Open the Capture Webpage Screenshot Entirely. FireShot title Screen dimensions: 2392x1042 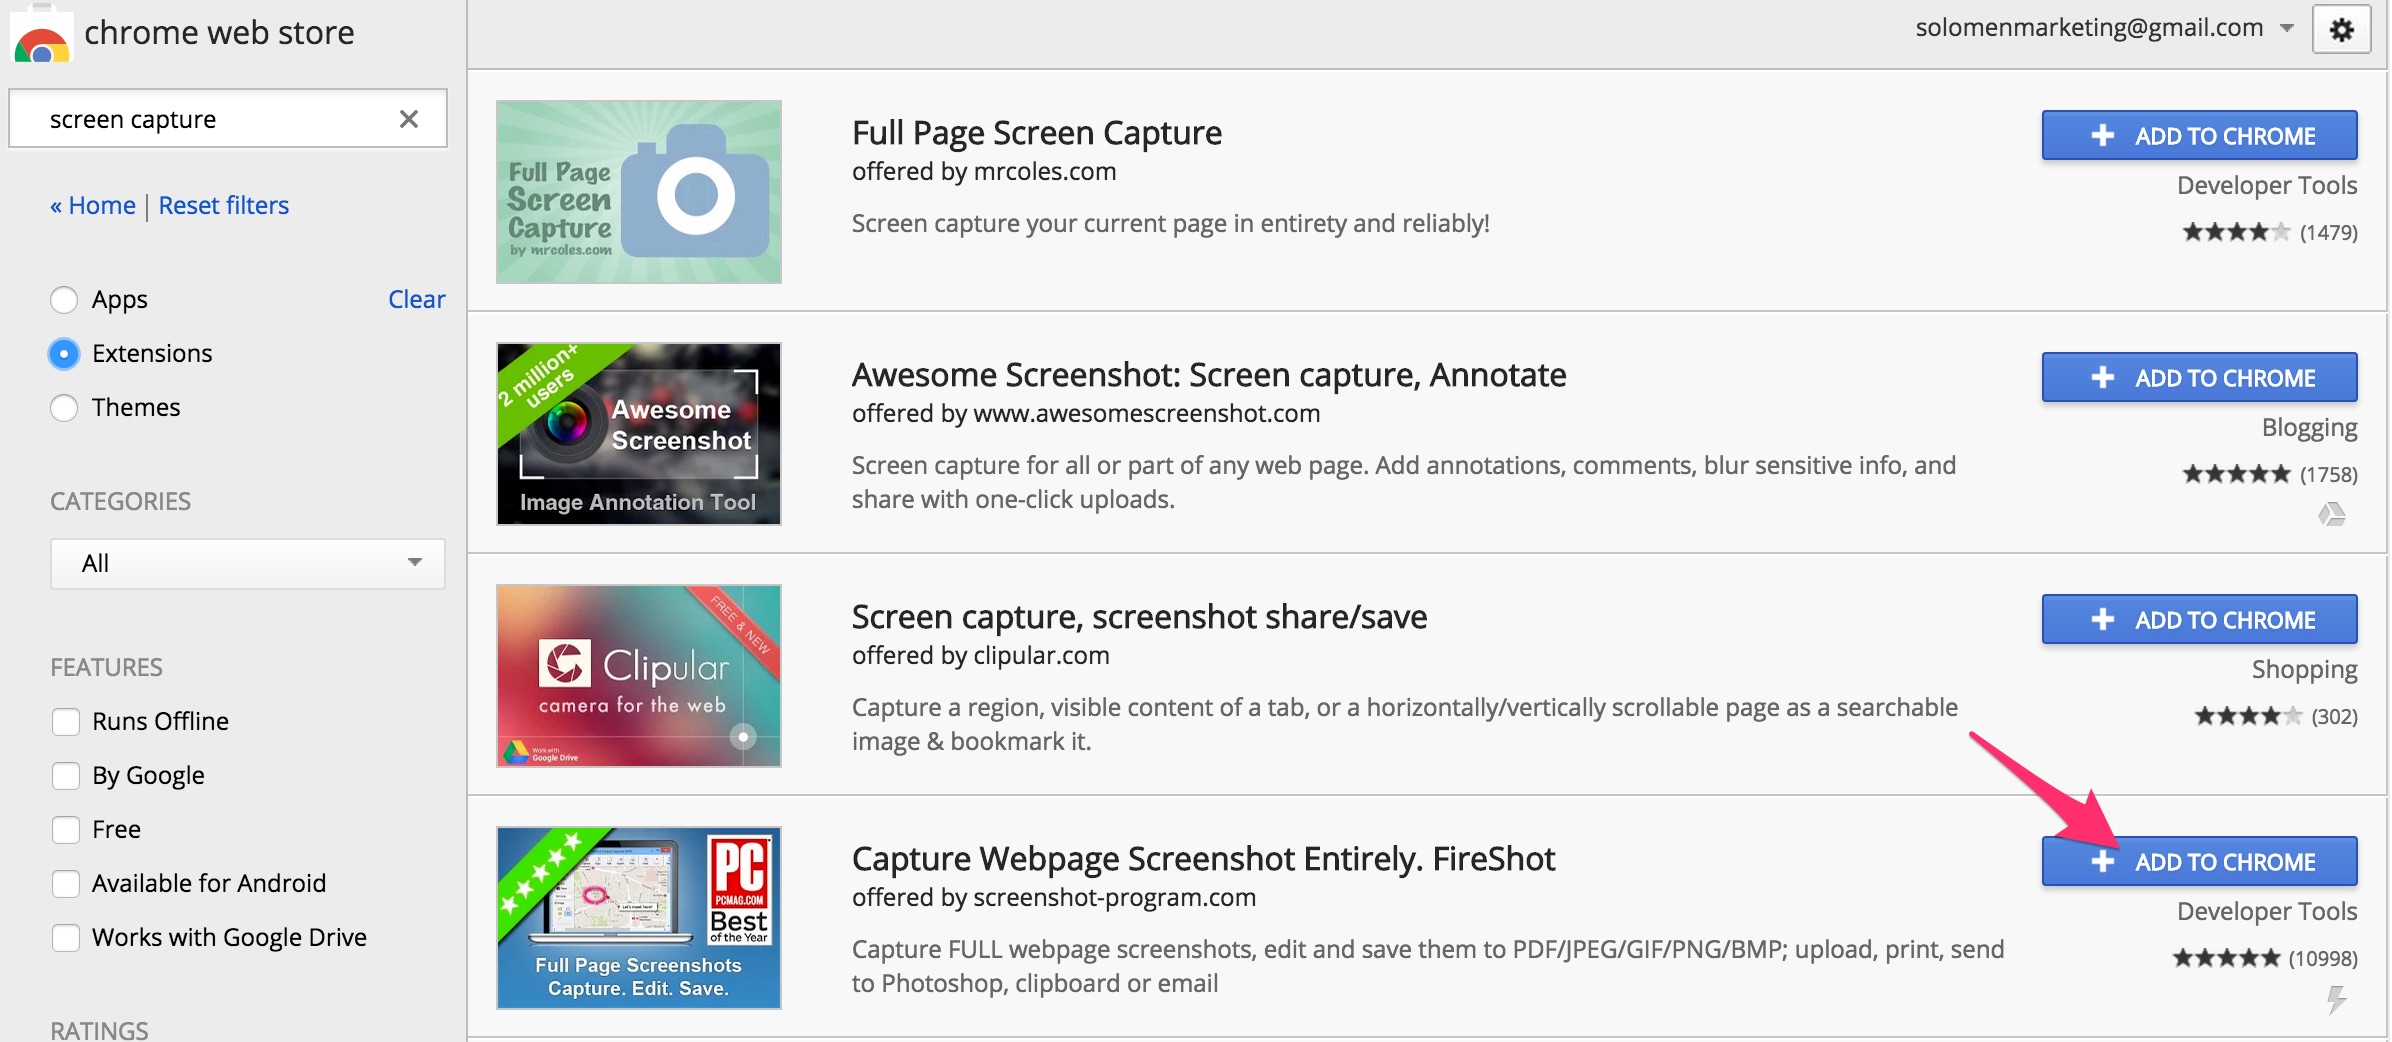[x=1203, y=859]
